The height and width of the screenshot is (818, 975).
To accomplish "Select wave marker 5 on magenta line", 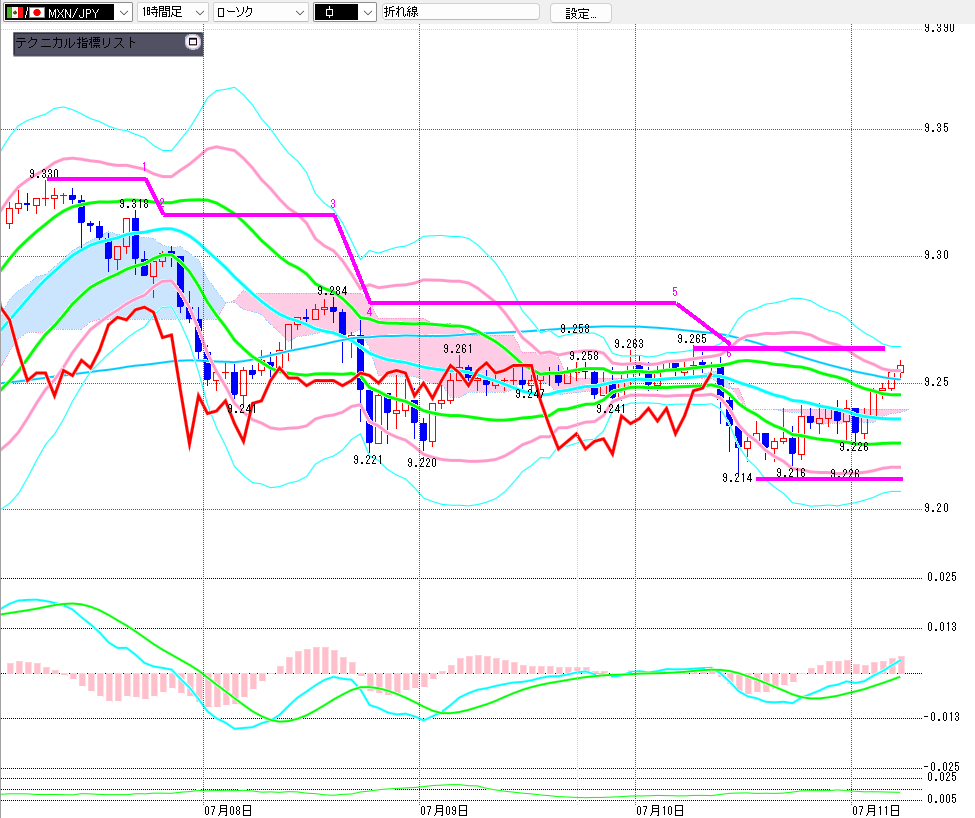I will (675, 292).
